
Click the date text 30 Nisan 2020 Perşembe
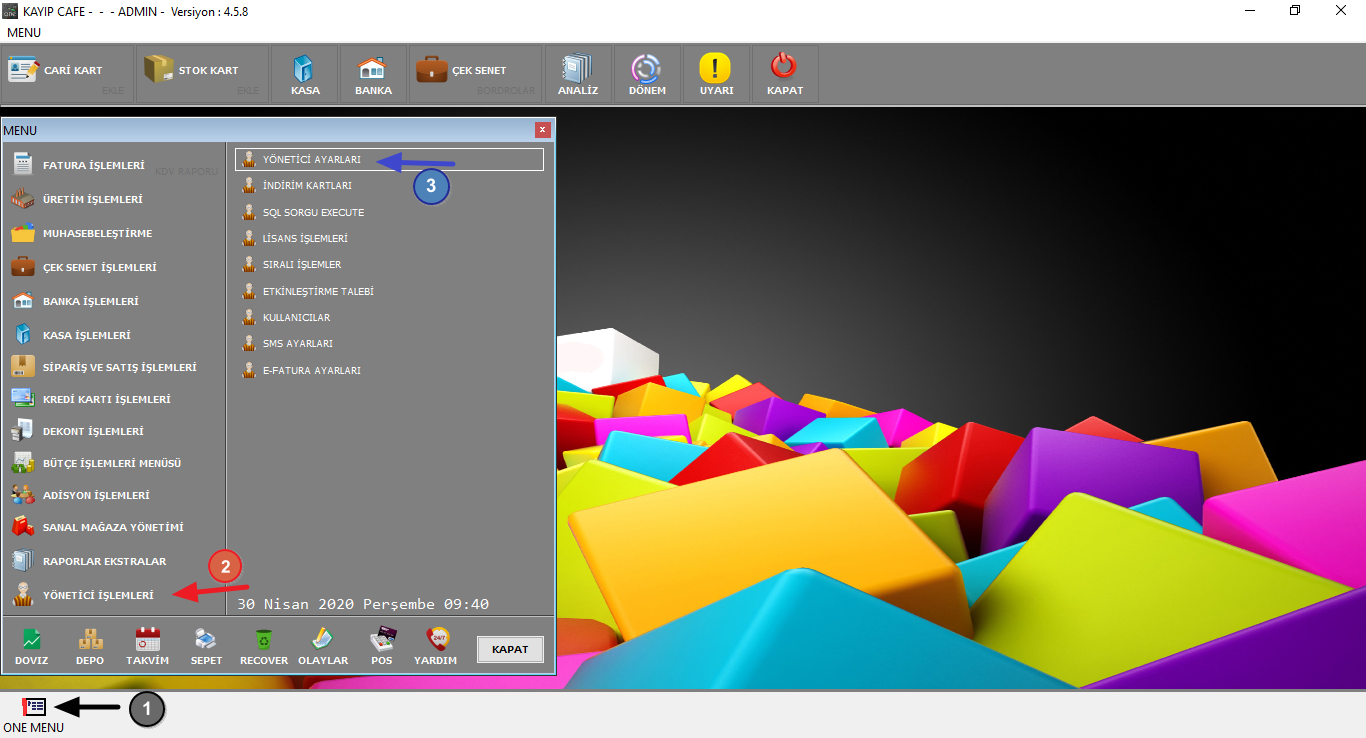click(334, 604)
